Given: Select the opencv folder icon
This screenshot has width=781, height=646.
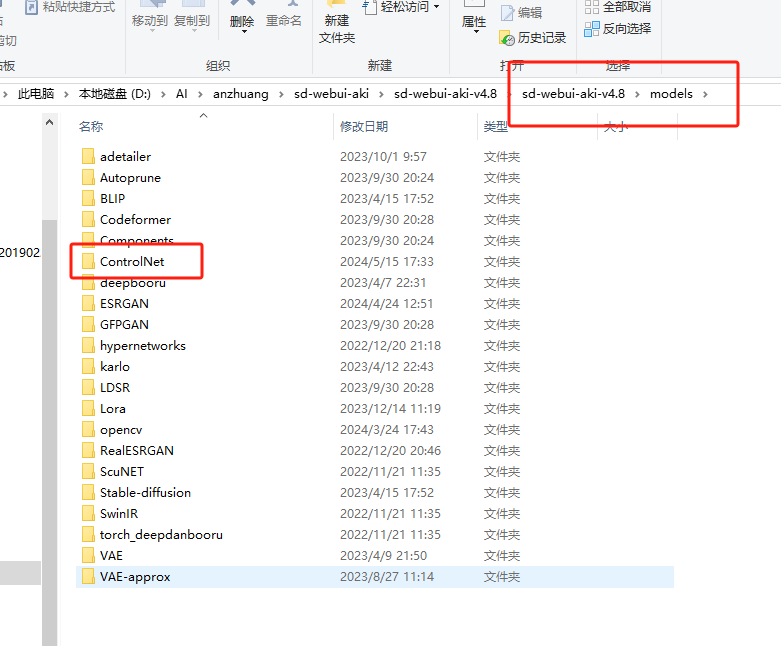Looking at the screenshot, I should pyautogui.click(x=88, y=429).
